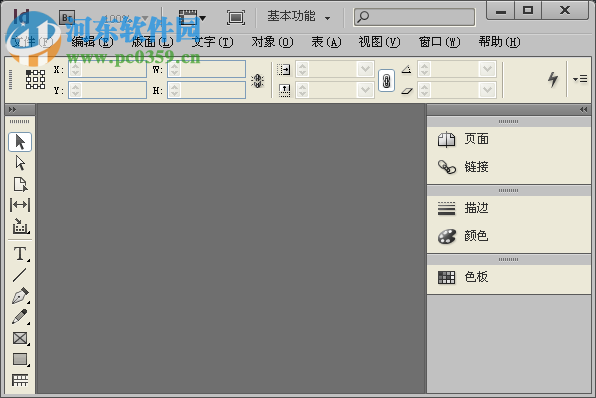Image resolution: width=596 pixels, height=398 pixels.
Task: Click the scale Y percentage stepper arrows
Action: (303, 90)
